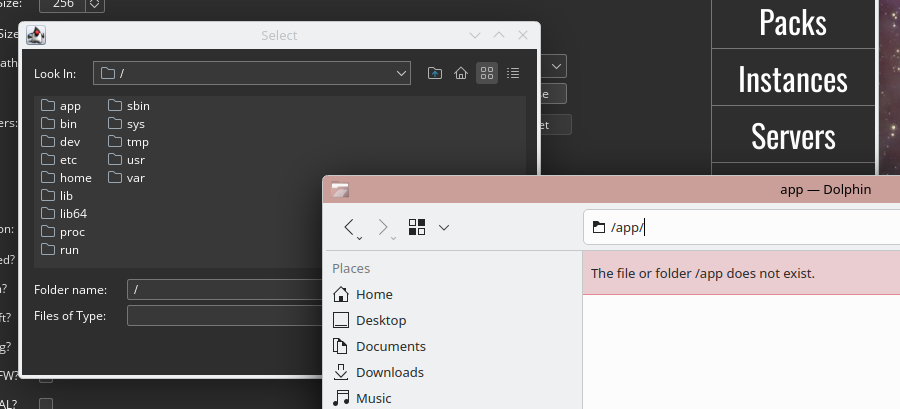This screenshot has height=409, width=900.
Task: Click the Dolphin back arrow
Action: pyautogui.click(x=349, y=227)
